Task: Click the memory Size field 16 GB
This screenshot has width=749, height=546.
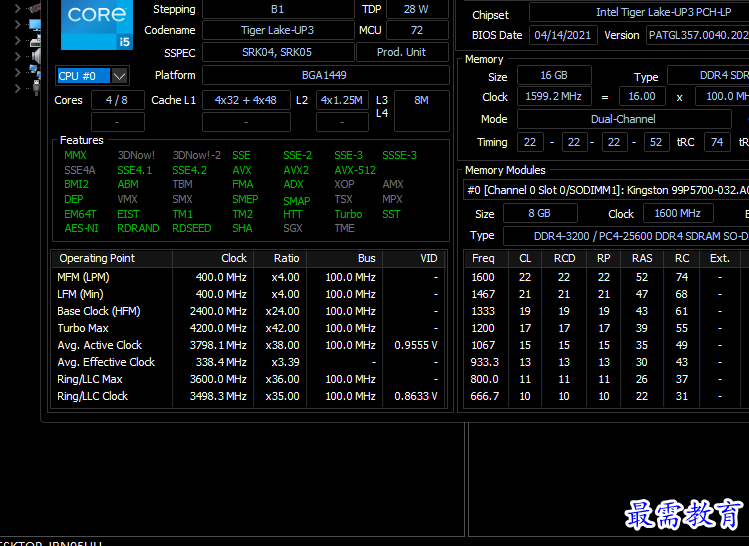Action: [554, 75]
